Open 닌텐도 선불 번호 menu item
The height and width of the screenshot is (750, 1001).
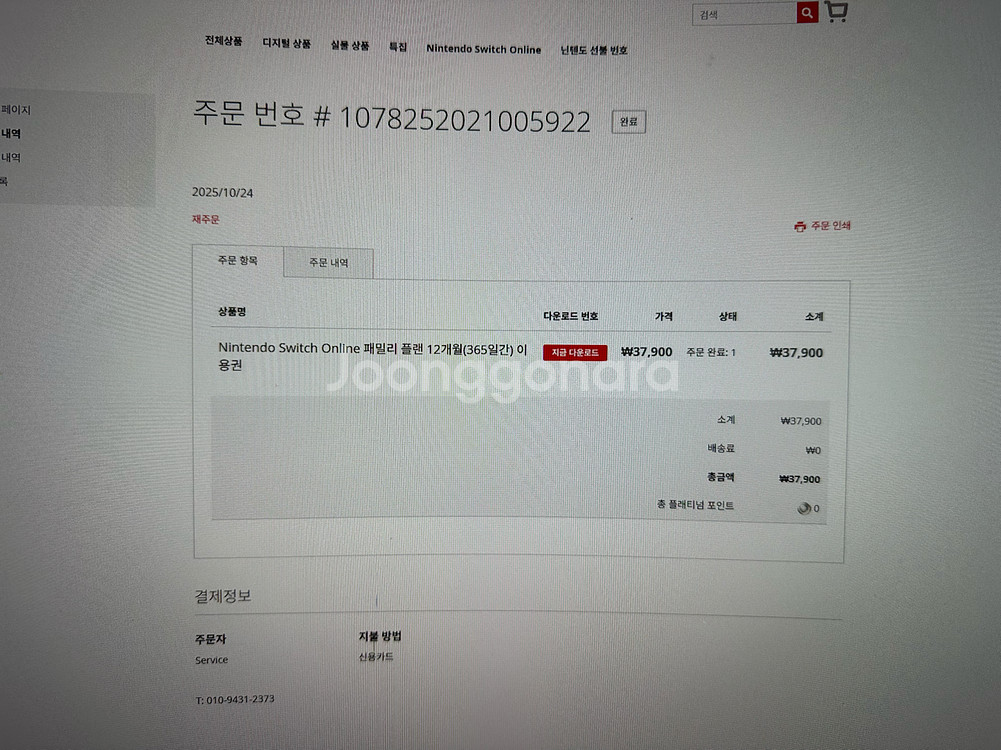[594, 50]
